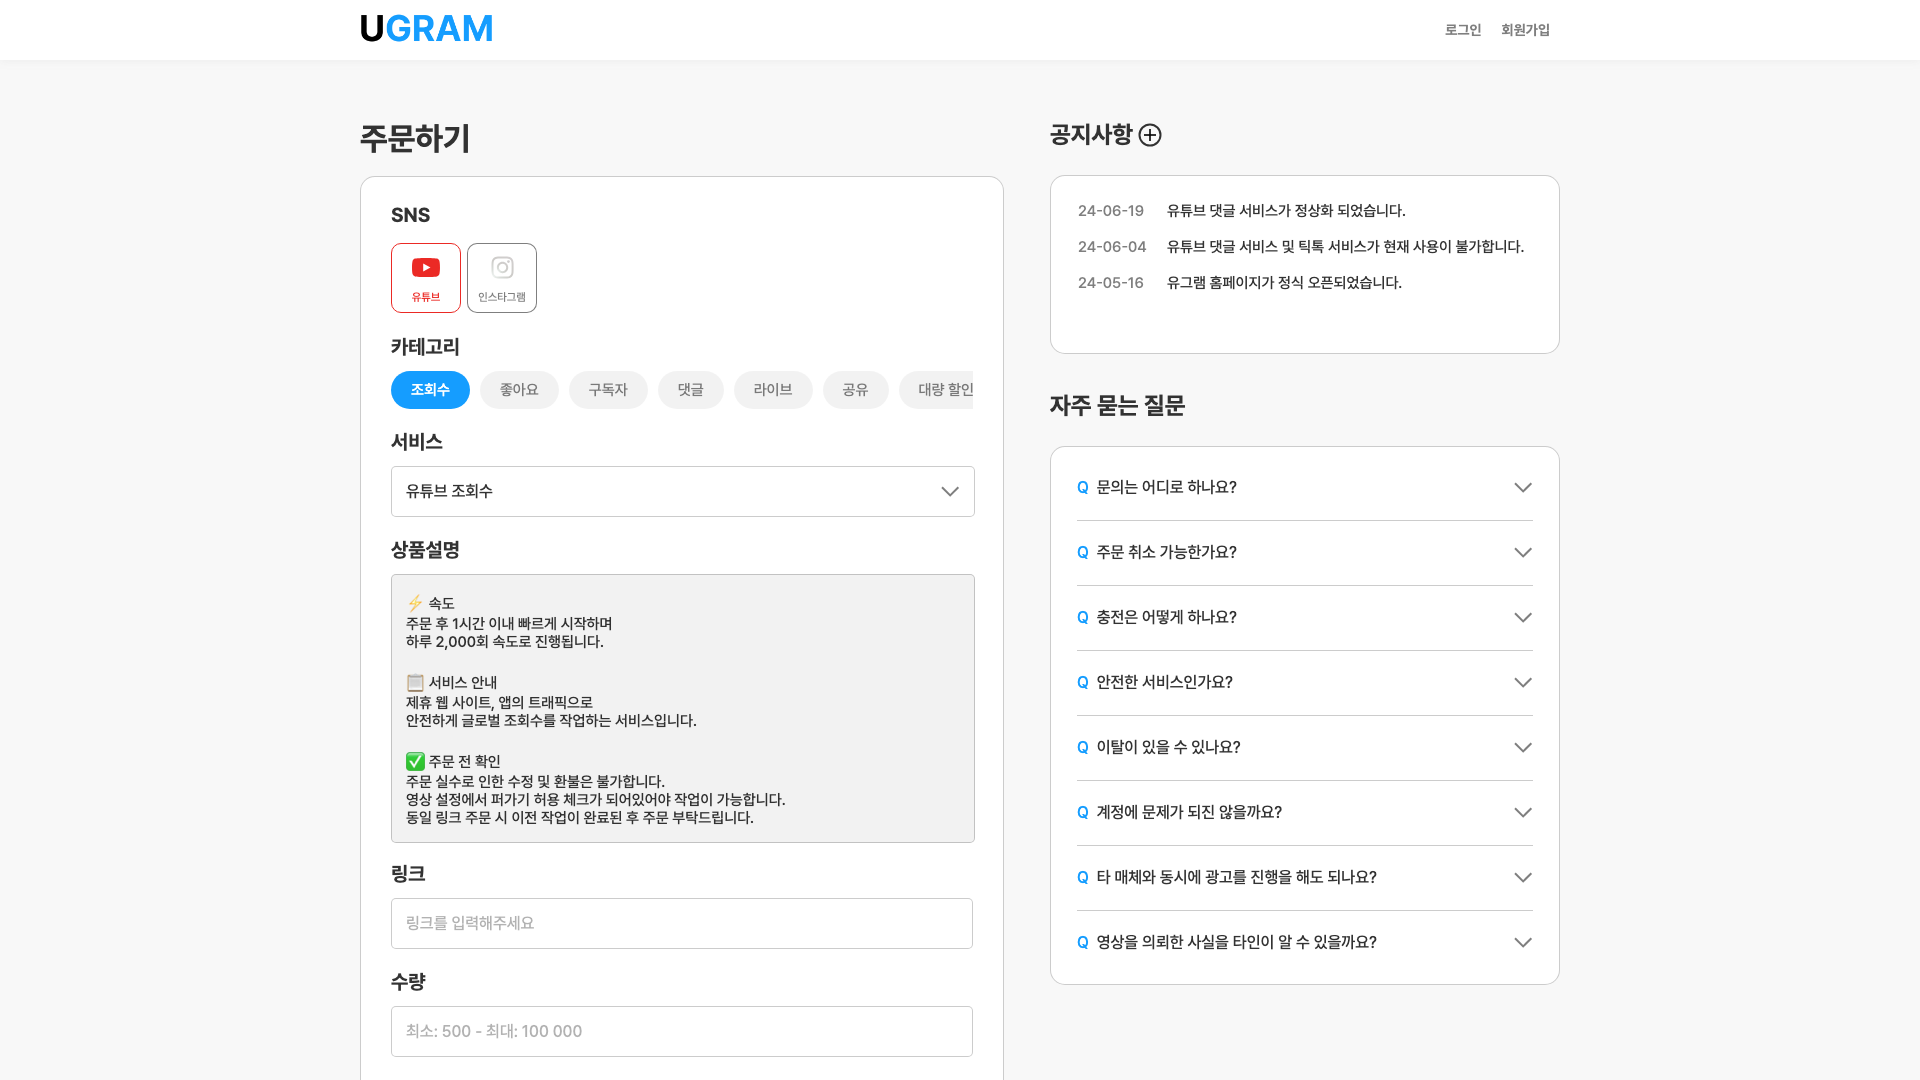Viewport: 1920px width, 1080px height.
Task: Click the plus icon next to 공지사항
Action: tap(1150, 135)
